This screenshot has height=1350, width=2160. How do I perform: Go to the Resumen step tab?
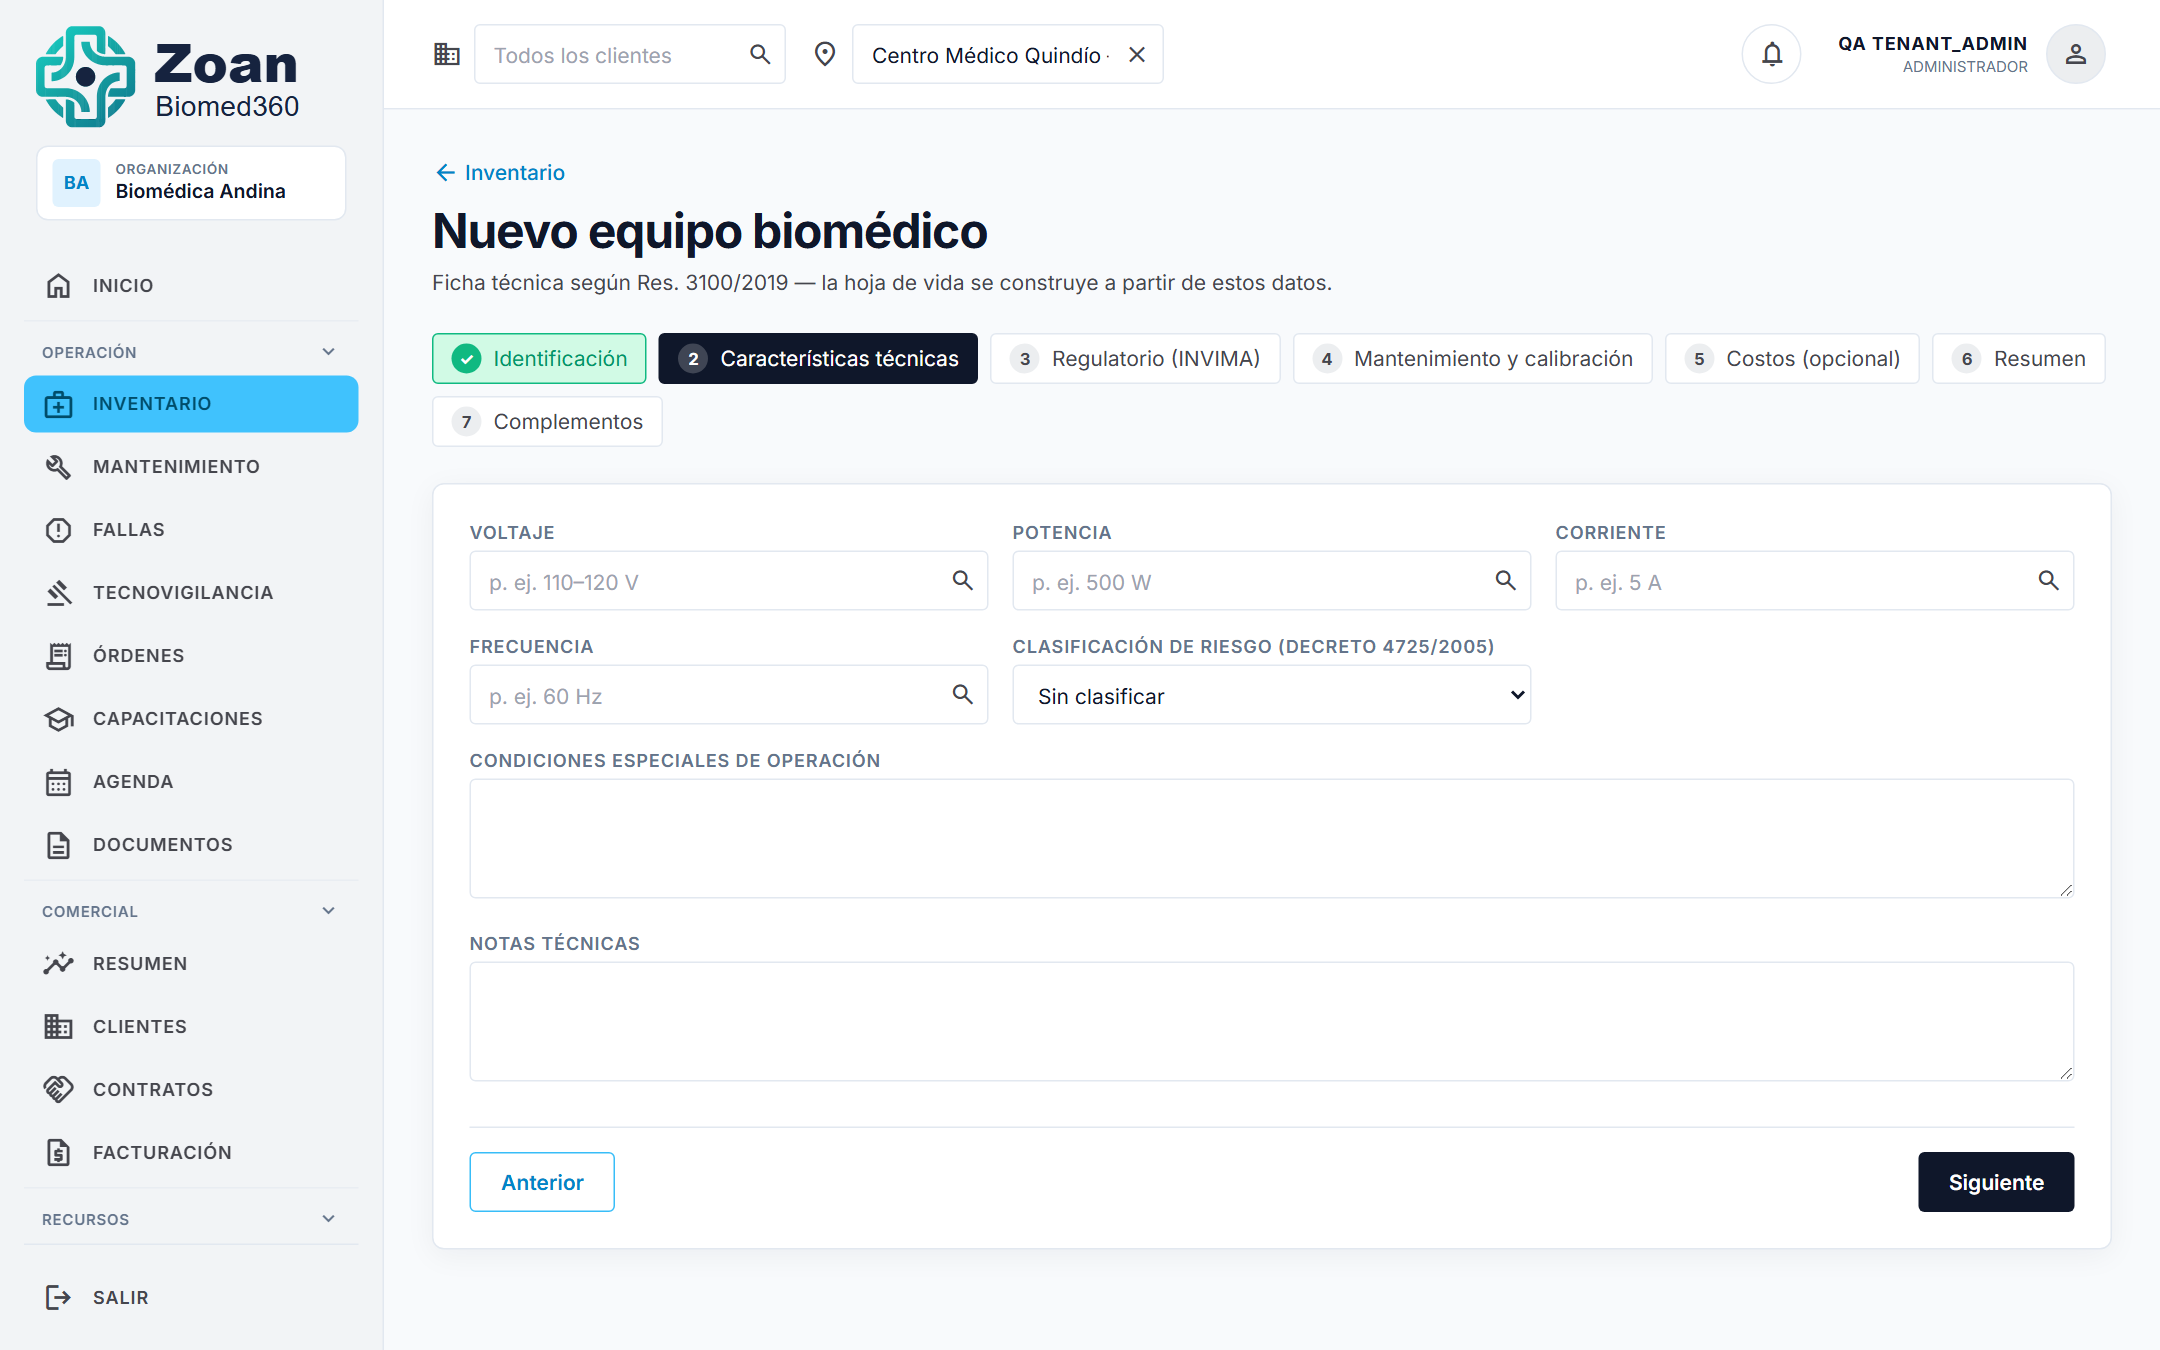click(x=2019, y=358)
